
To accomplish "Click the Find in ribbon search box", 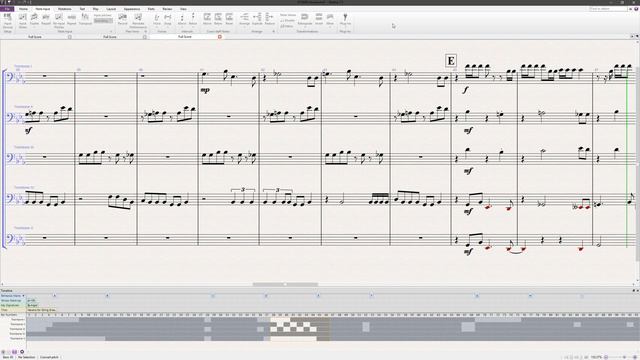I will [607, 9].
